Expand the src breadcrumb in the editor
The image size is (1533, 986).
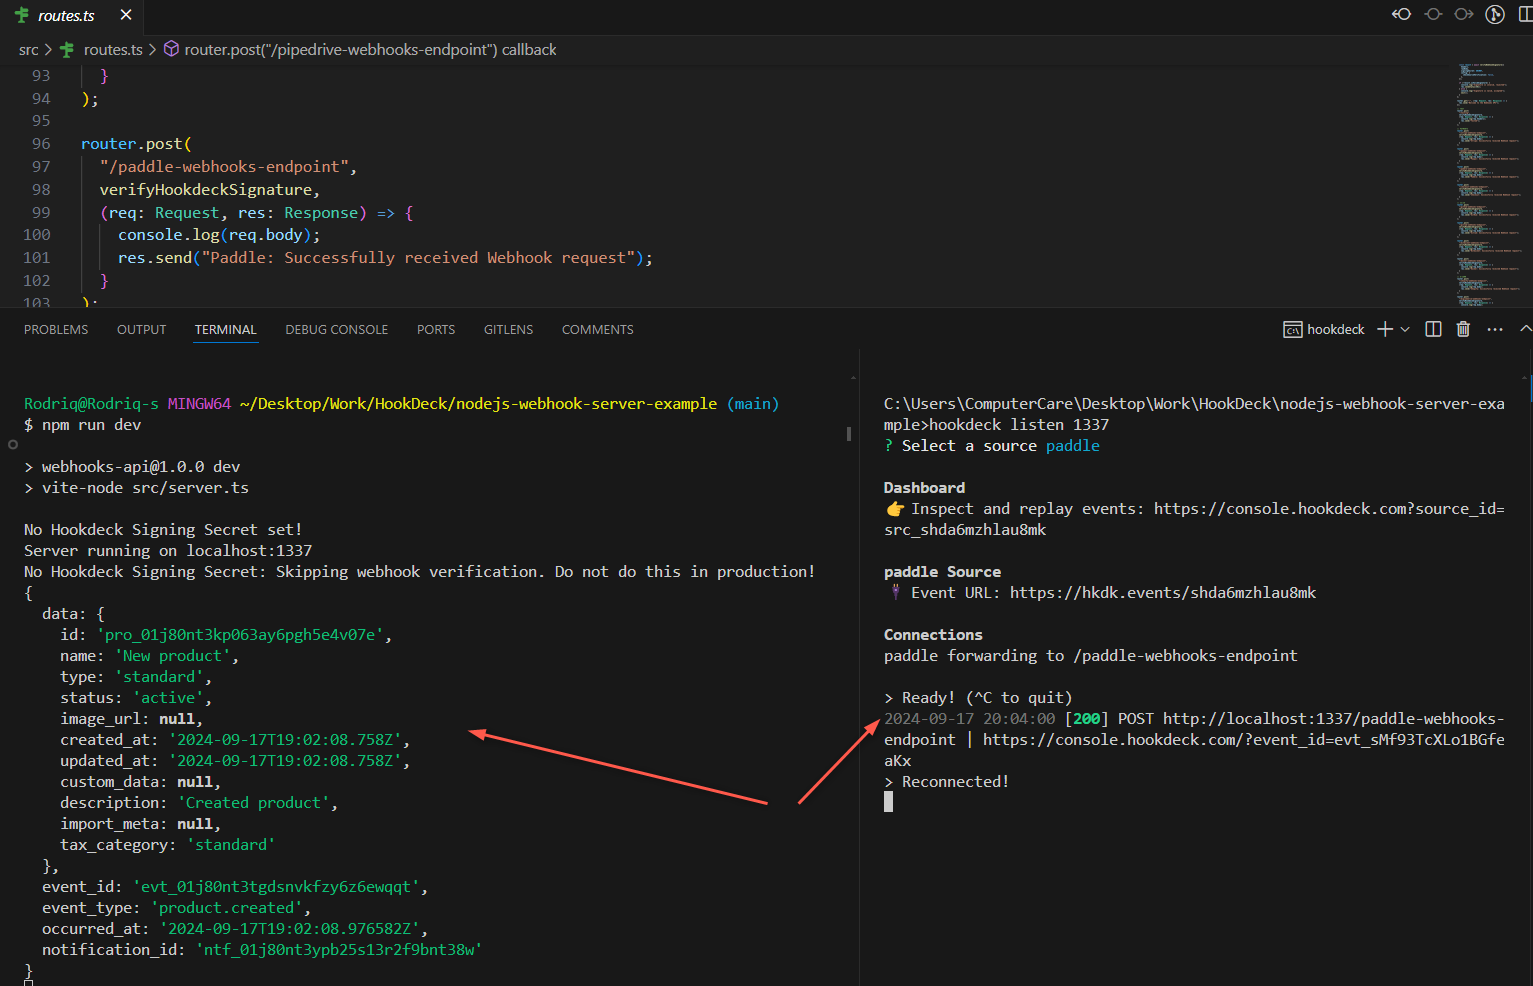coord(28,48)
